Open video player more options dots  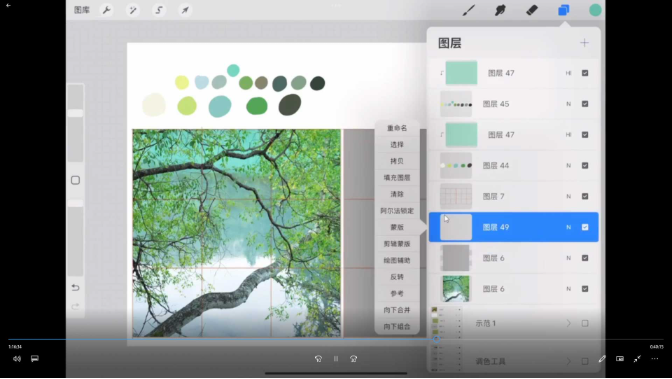(x=655, y=359)
